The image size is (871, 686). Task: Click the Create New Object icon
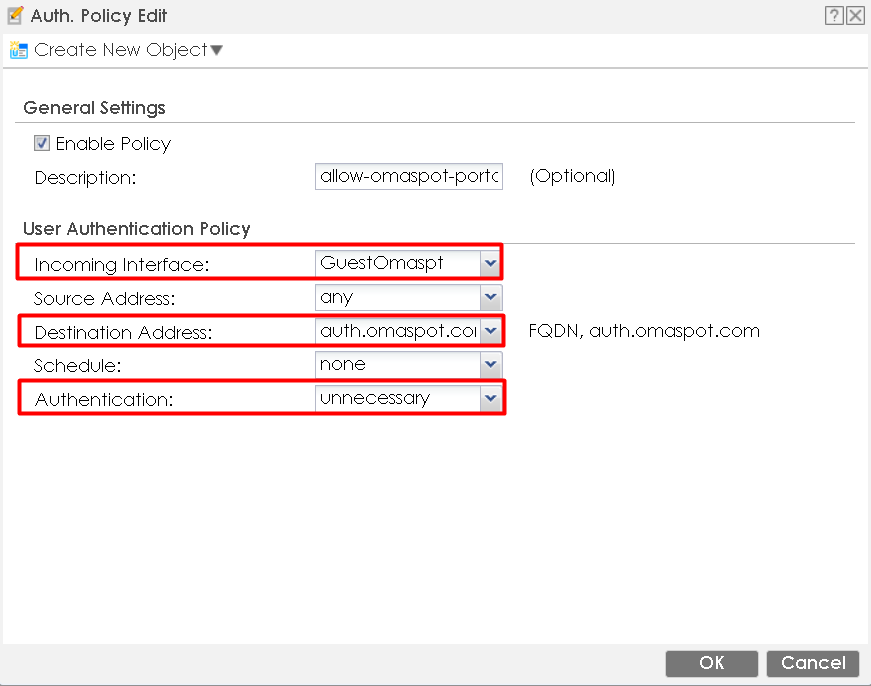(18, 50)
